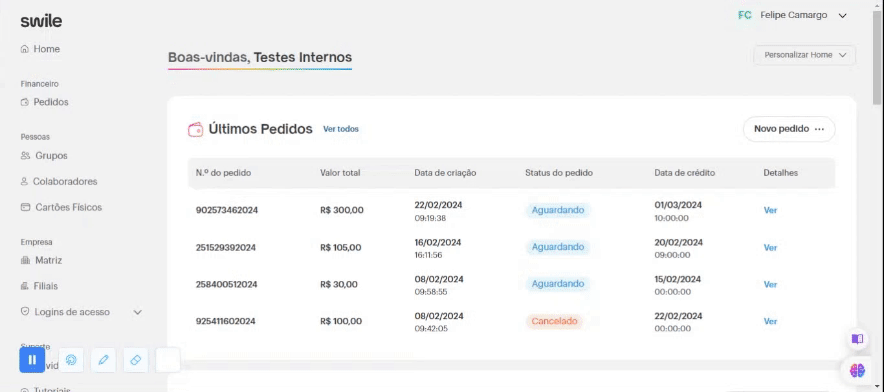884x392 pixels.
Task: Expand the Felipe Camargo account menu
Action: click(x=842, y=16)
